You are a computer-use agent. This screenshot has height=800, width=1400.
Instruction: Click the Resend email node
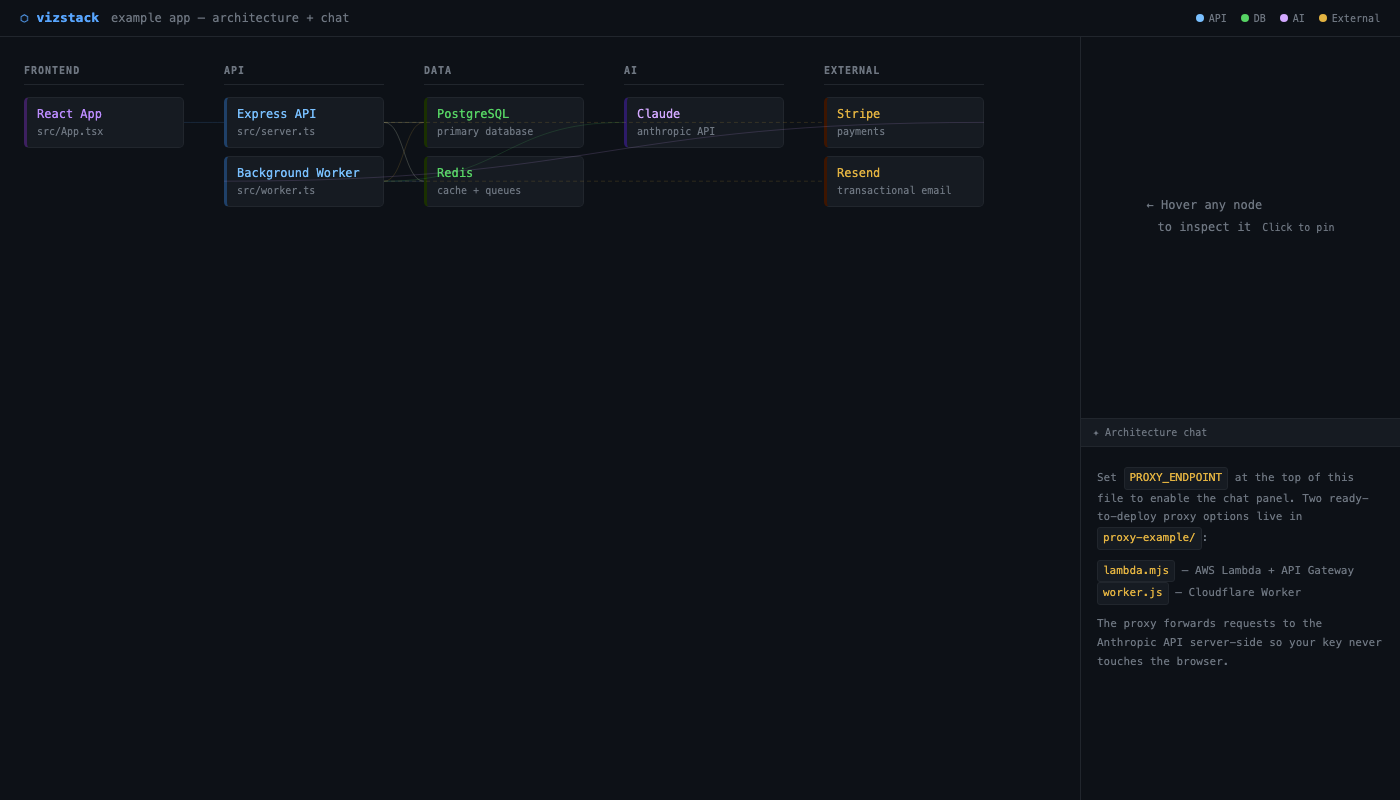(x=904, y=181)
